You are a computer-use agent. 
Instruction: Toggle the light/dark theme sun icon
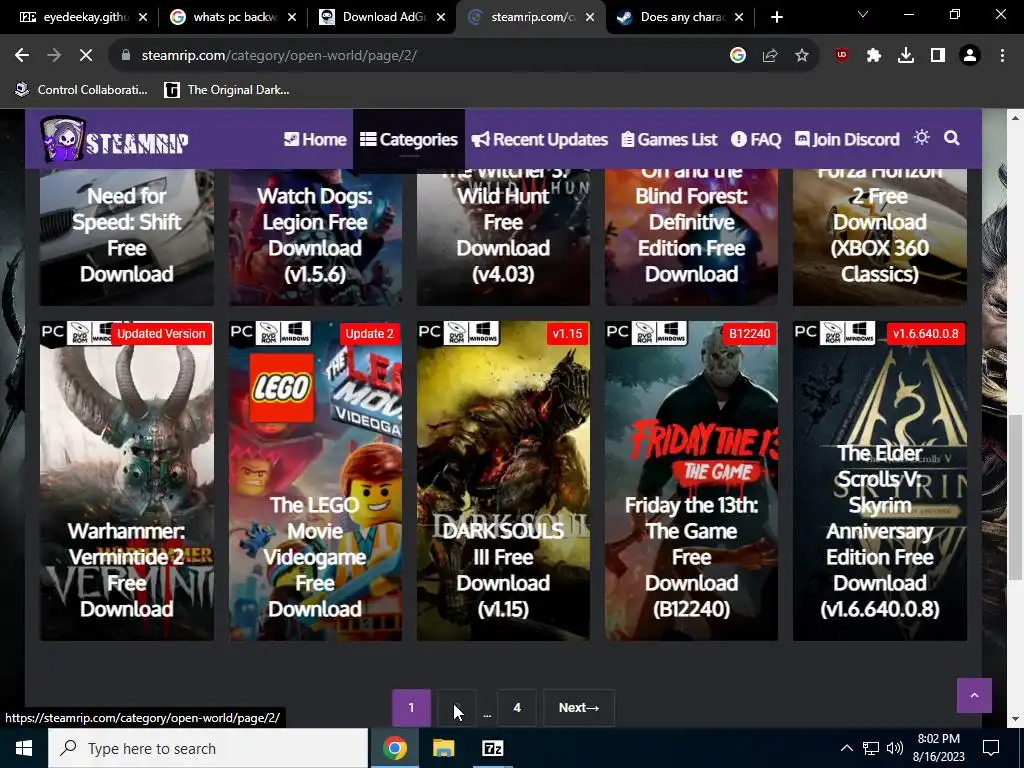click(921, 138)
